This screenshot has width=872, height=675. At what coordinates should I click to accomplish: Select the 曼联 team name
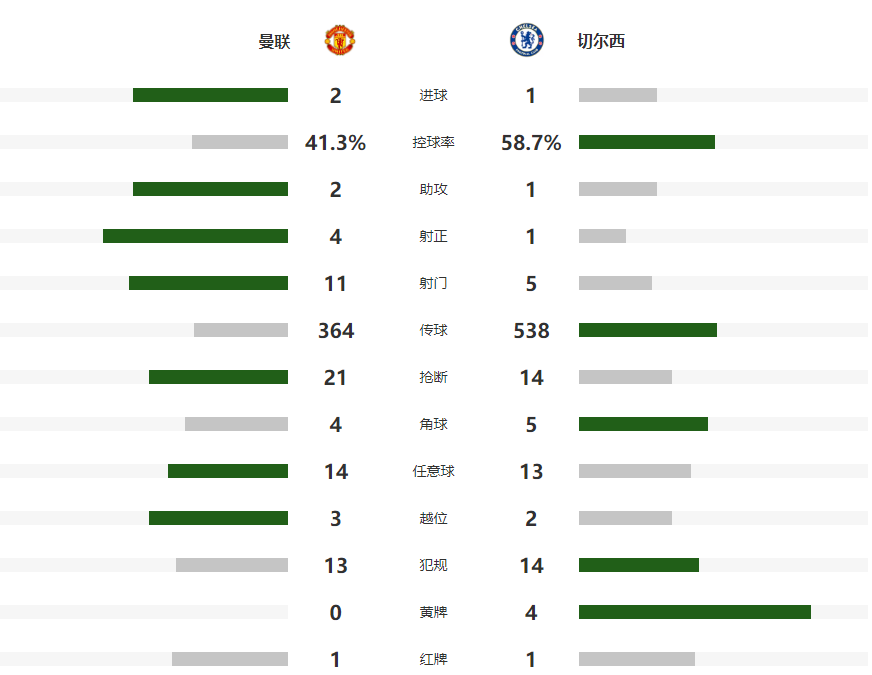click(274, 42)
